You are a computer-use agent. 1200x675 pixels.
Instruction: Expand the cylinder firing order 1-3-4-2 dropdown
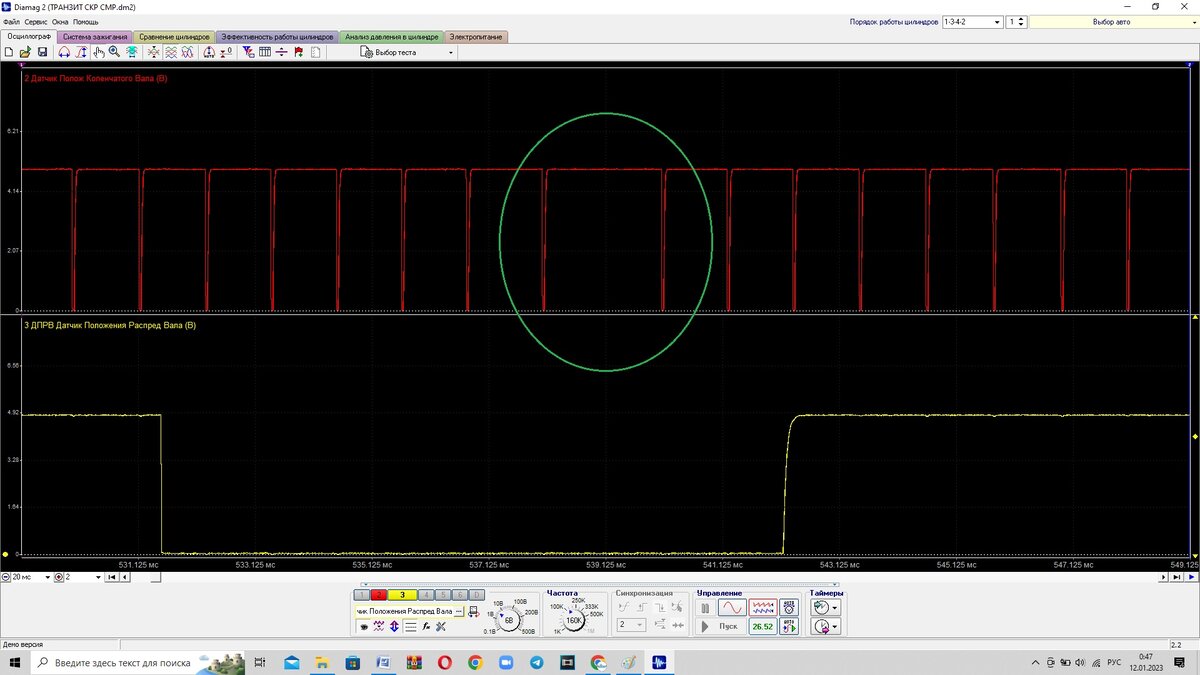click(996, 21)
